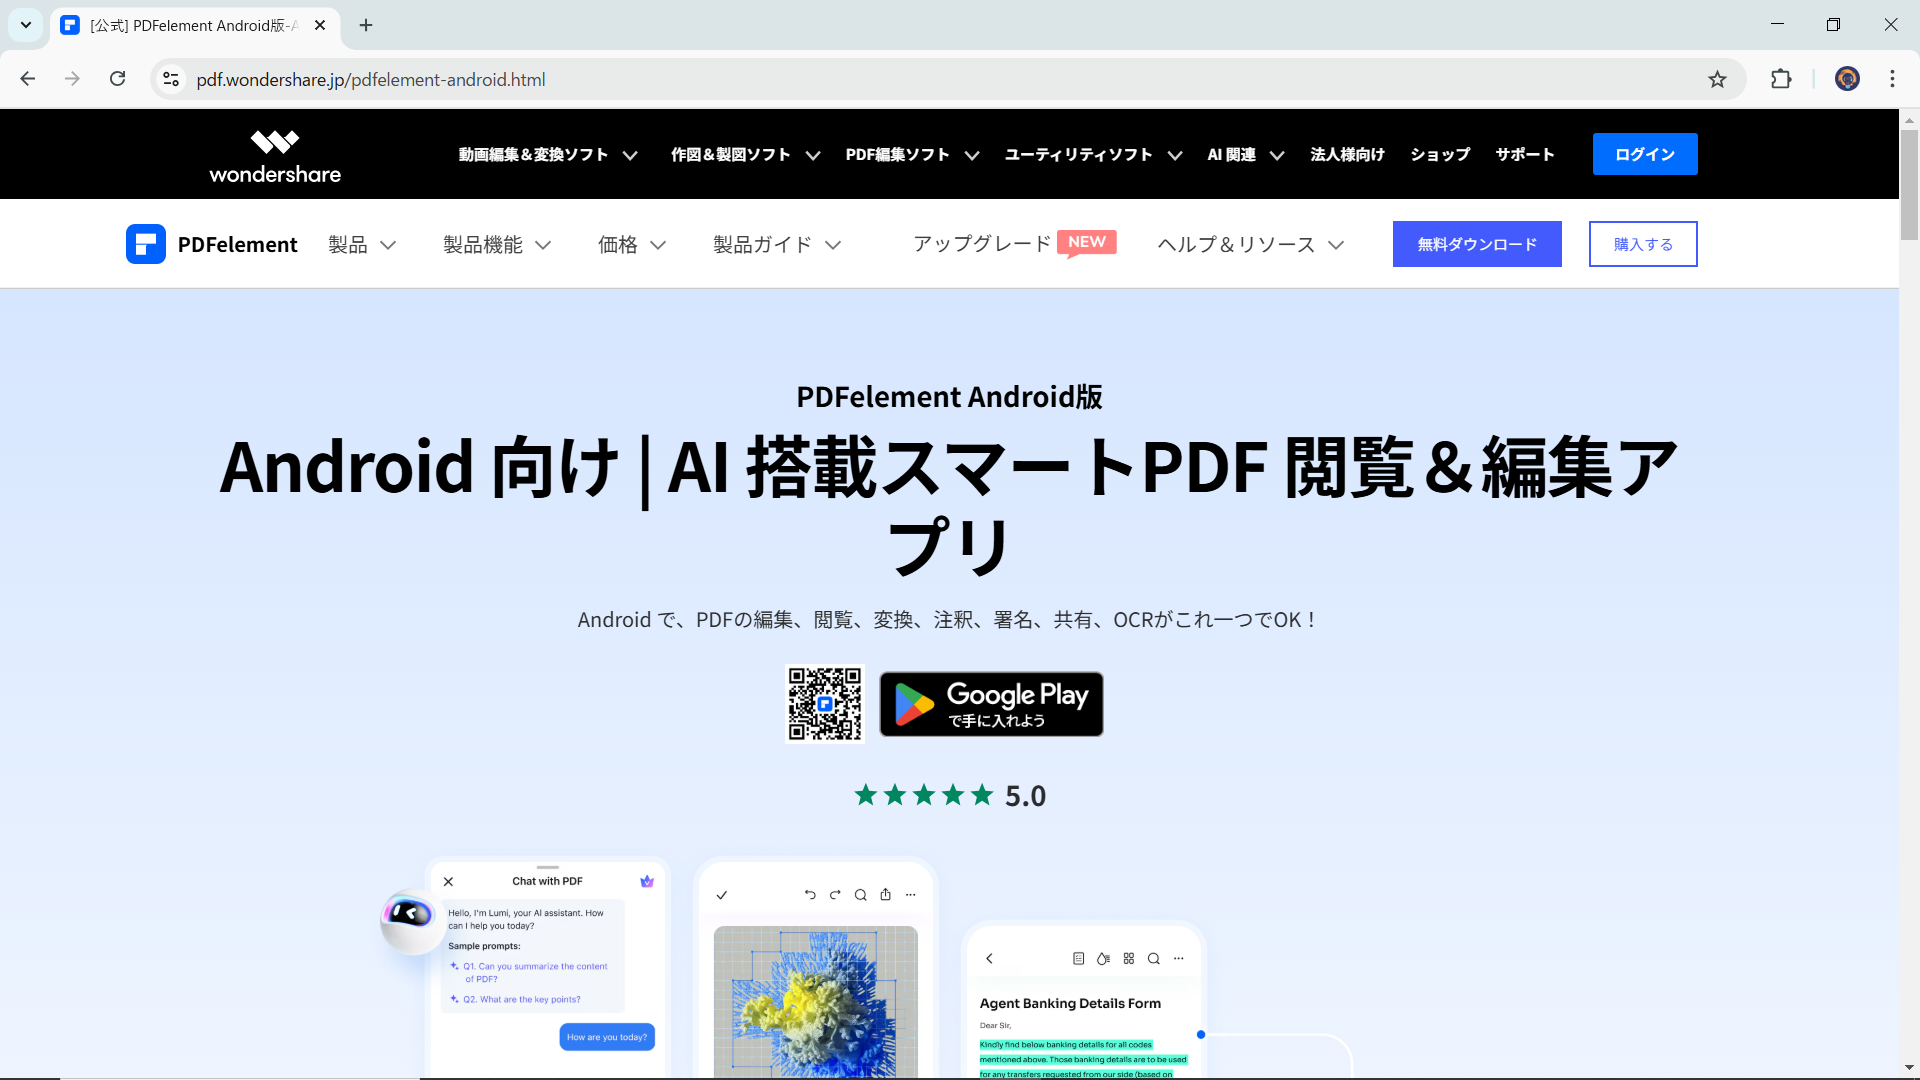This screenshot has width=1920, height=1080.
Task: Expand the 製品ガイド dropdown
Action: coord(777,245)
